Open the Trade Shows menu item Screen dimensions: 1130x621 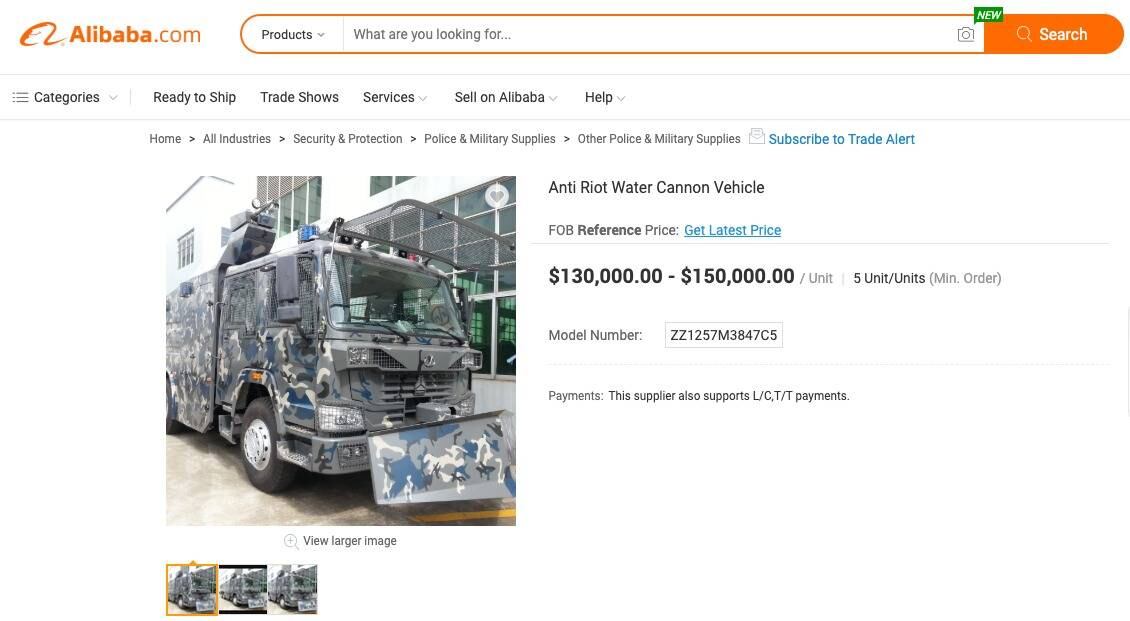[299, 97]
